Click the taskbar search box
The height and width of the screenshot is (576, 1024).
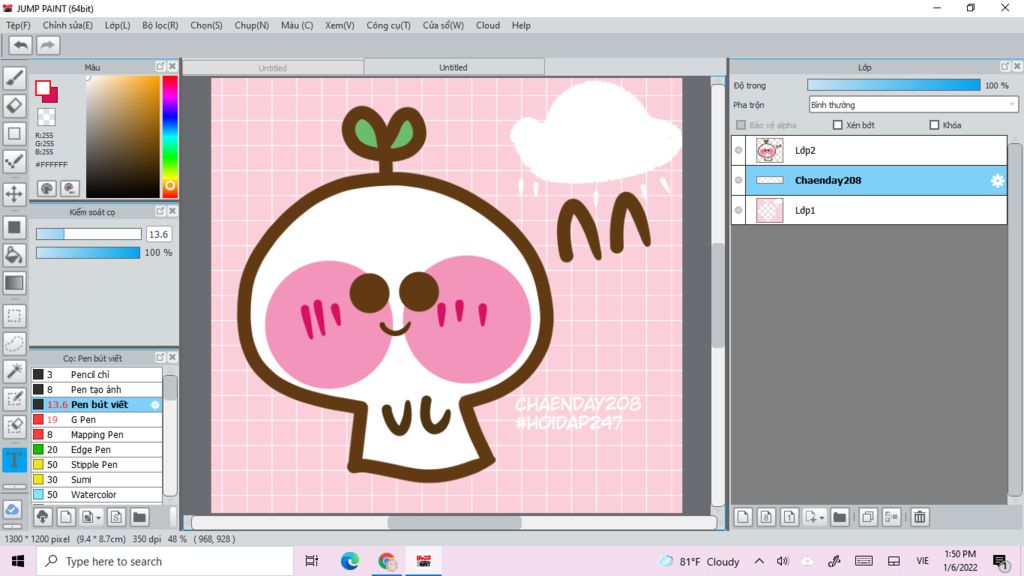pos(165,561)
